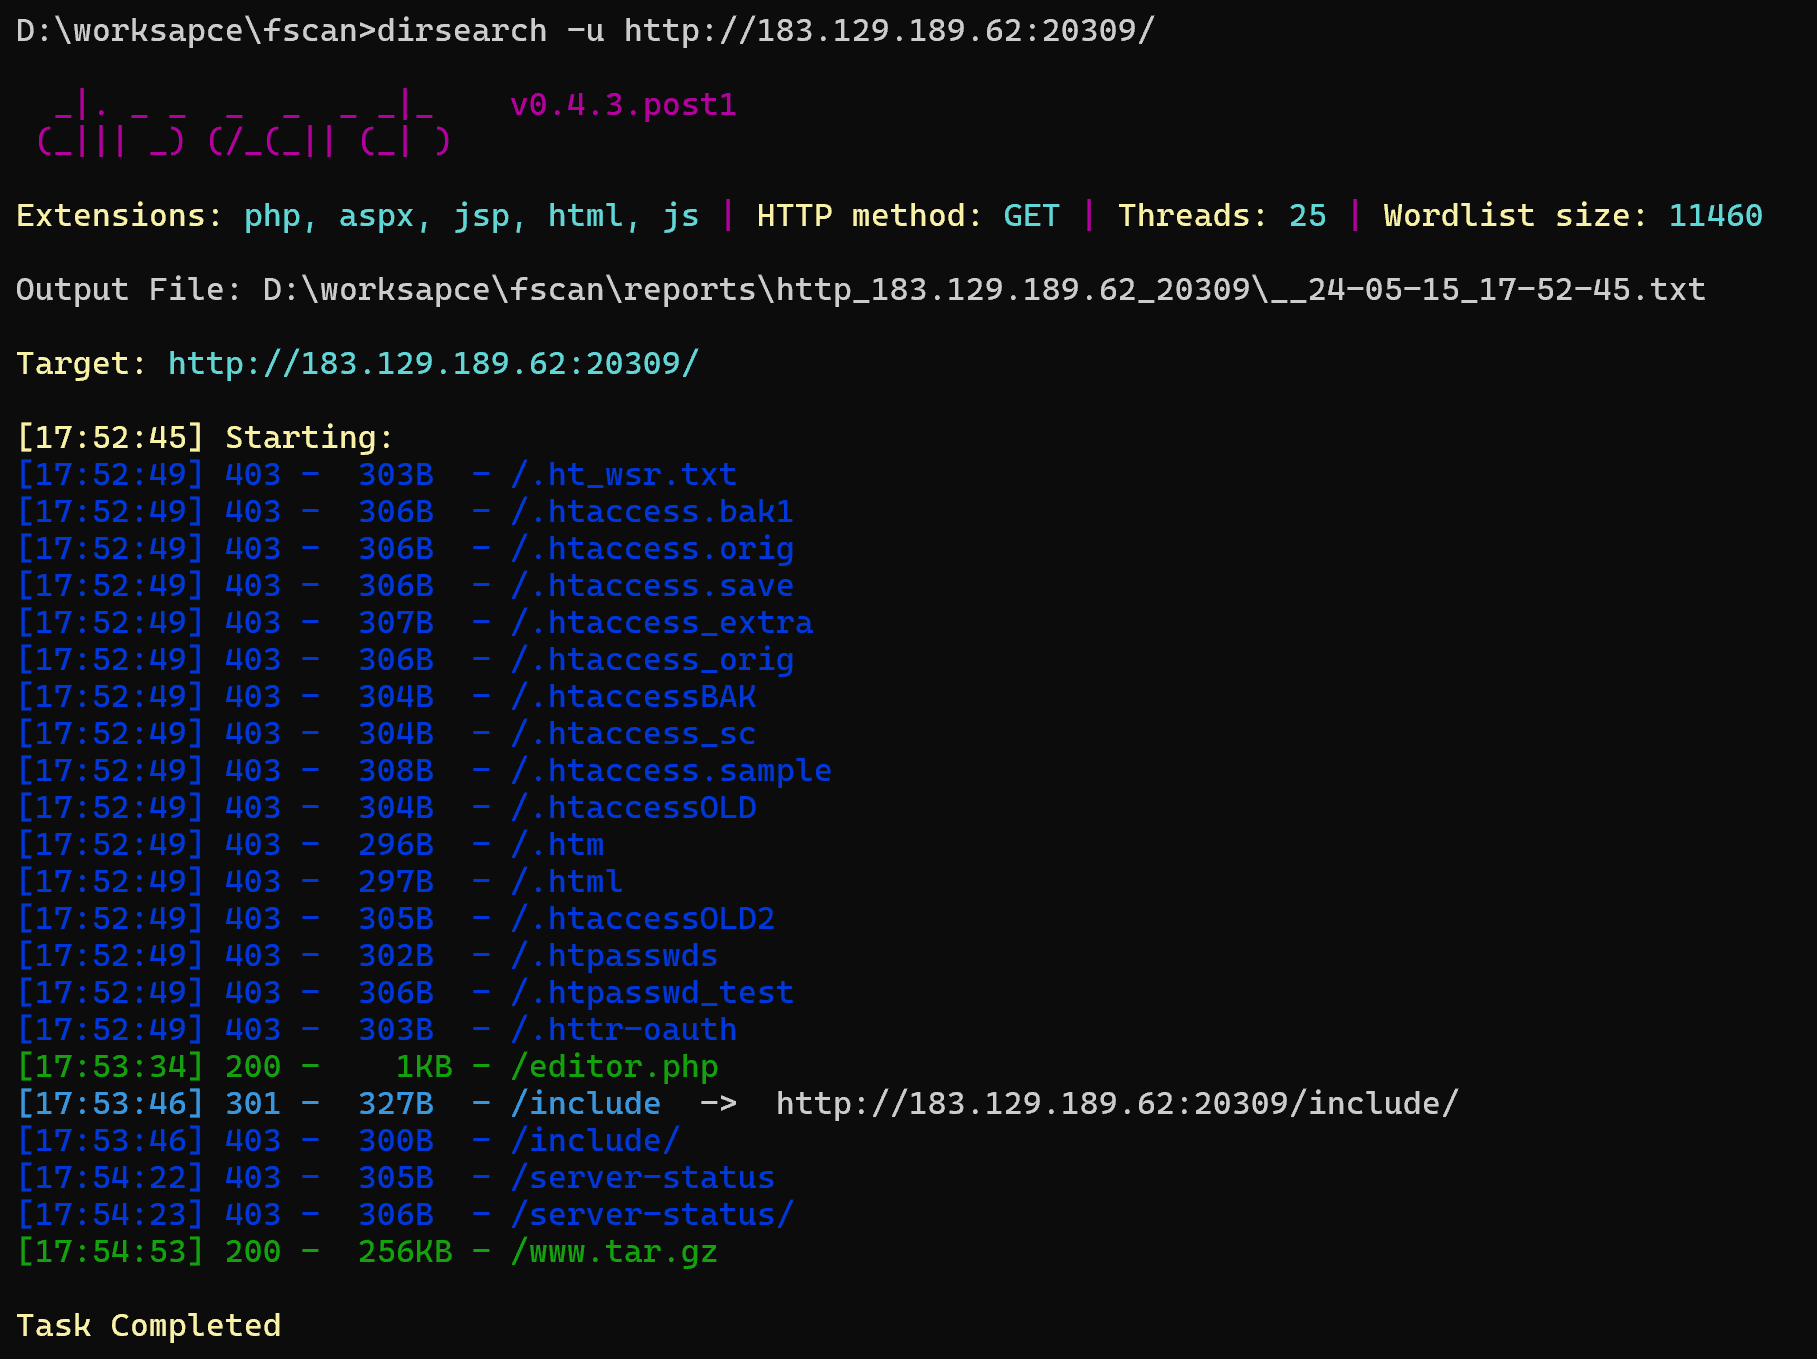Click the 296B size value
Viewport: 1817px width, 1359px height.
click(396, 845)
